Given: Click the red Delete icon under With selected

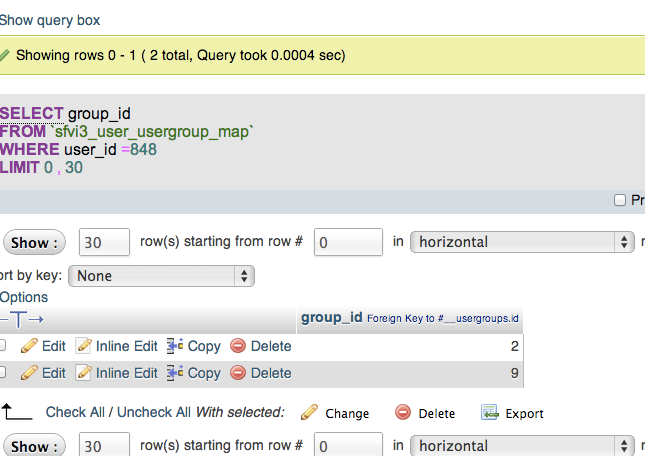Looking at the screenshot, I should (403, 412).
